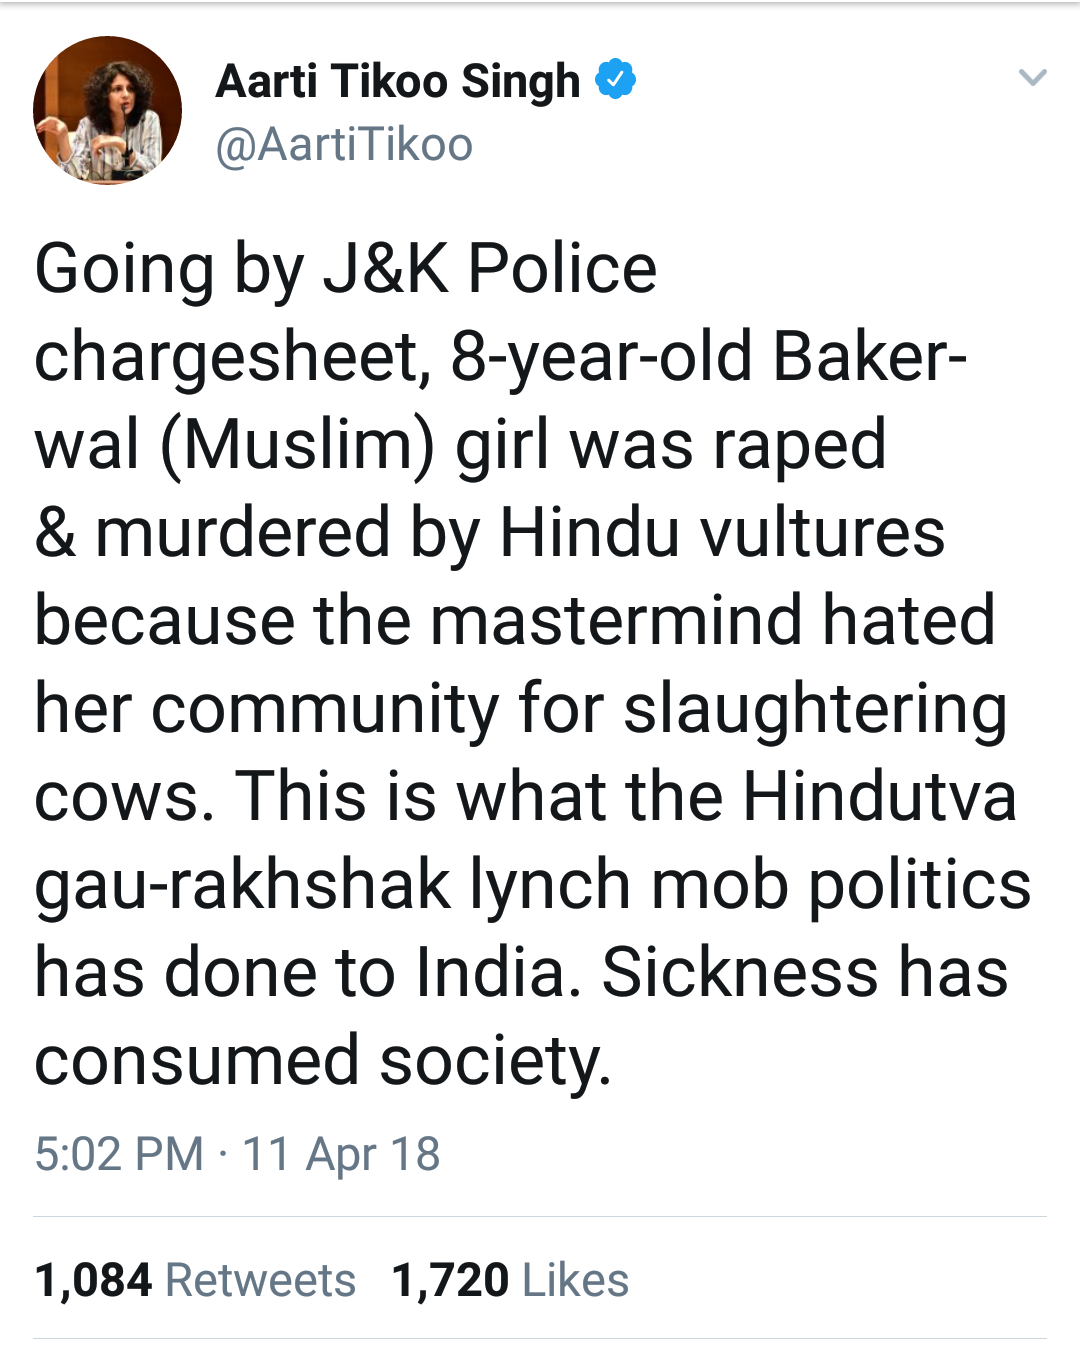Open the Likes label list
1080x1350 pixels.
(575, 1280)
